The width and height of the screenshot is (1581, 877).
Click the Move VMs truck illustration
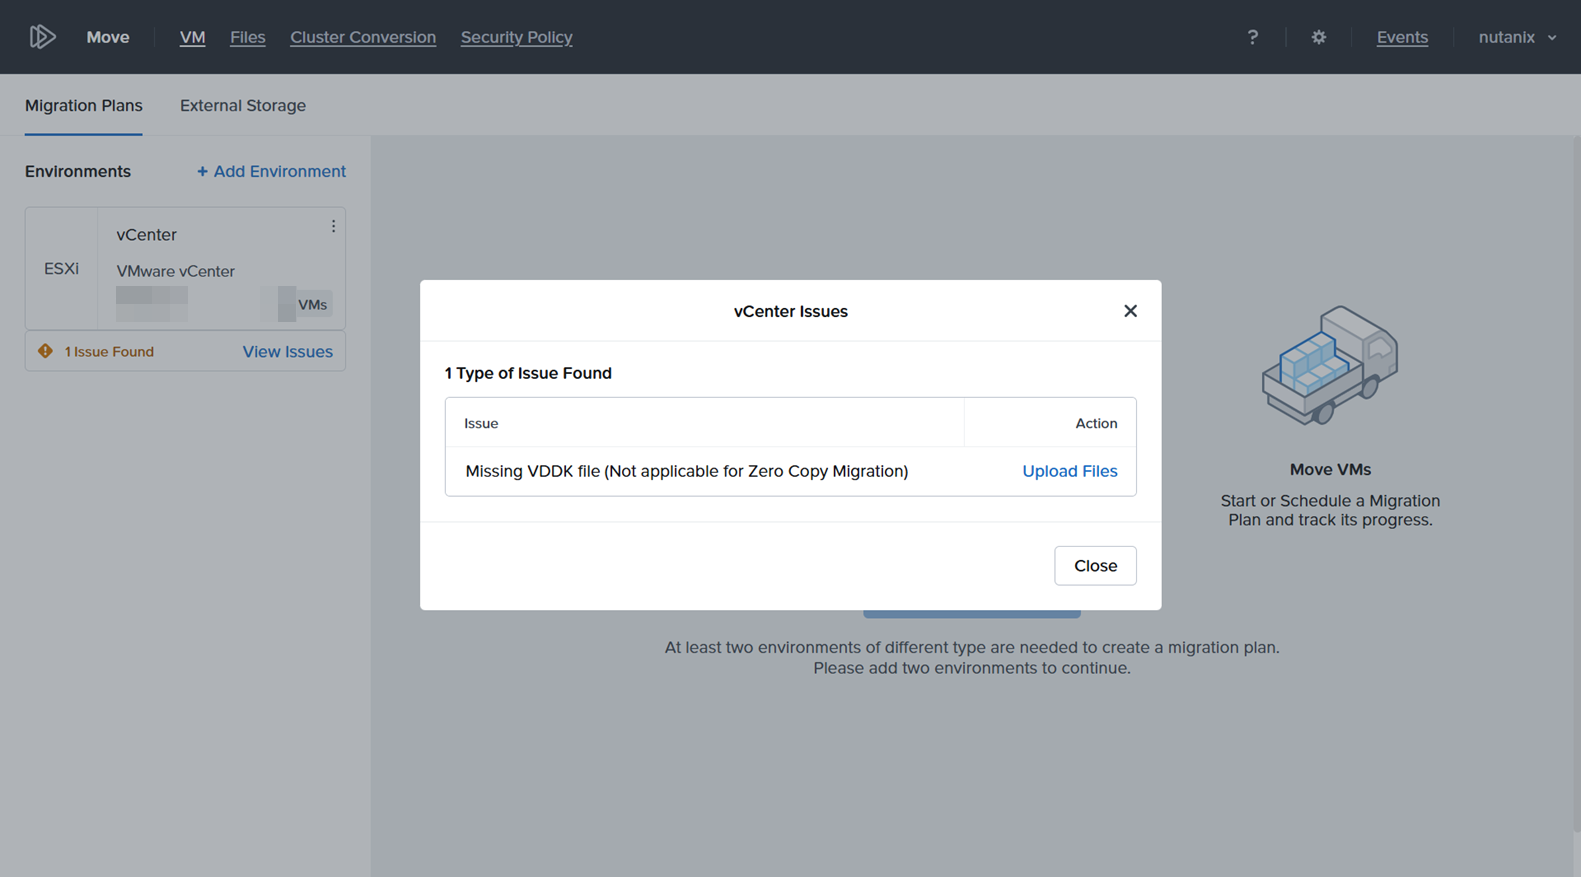tap(1330, 366)
